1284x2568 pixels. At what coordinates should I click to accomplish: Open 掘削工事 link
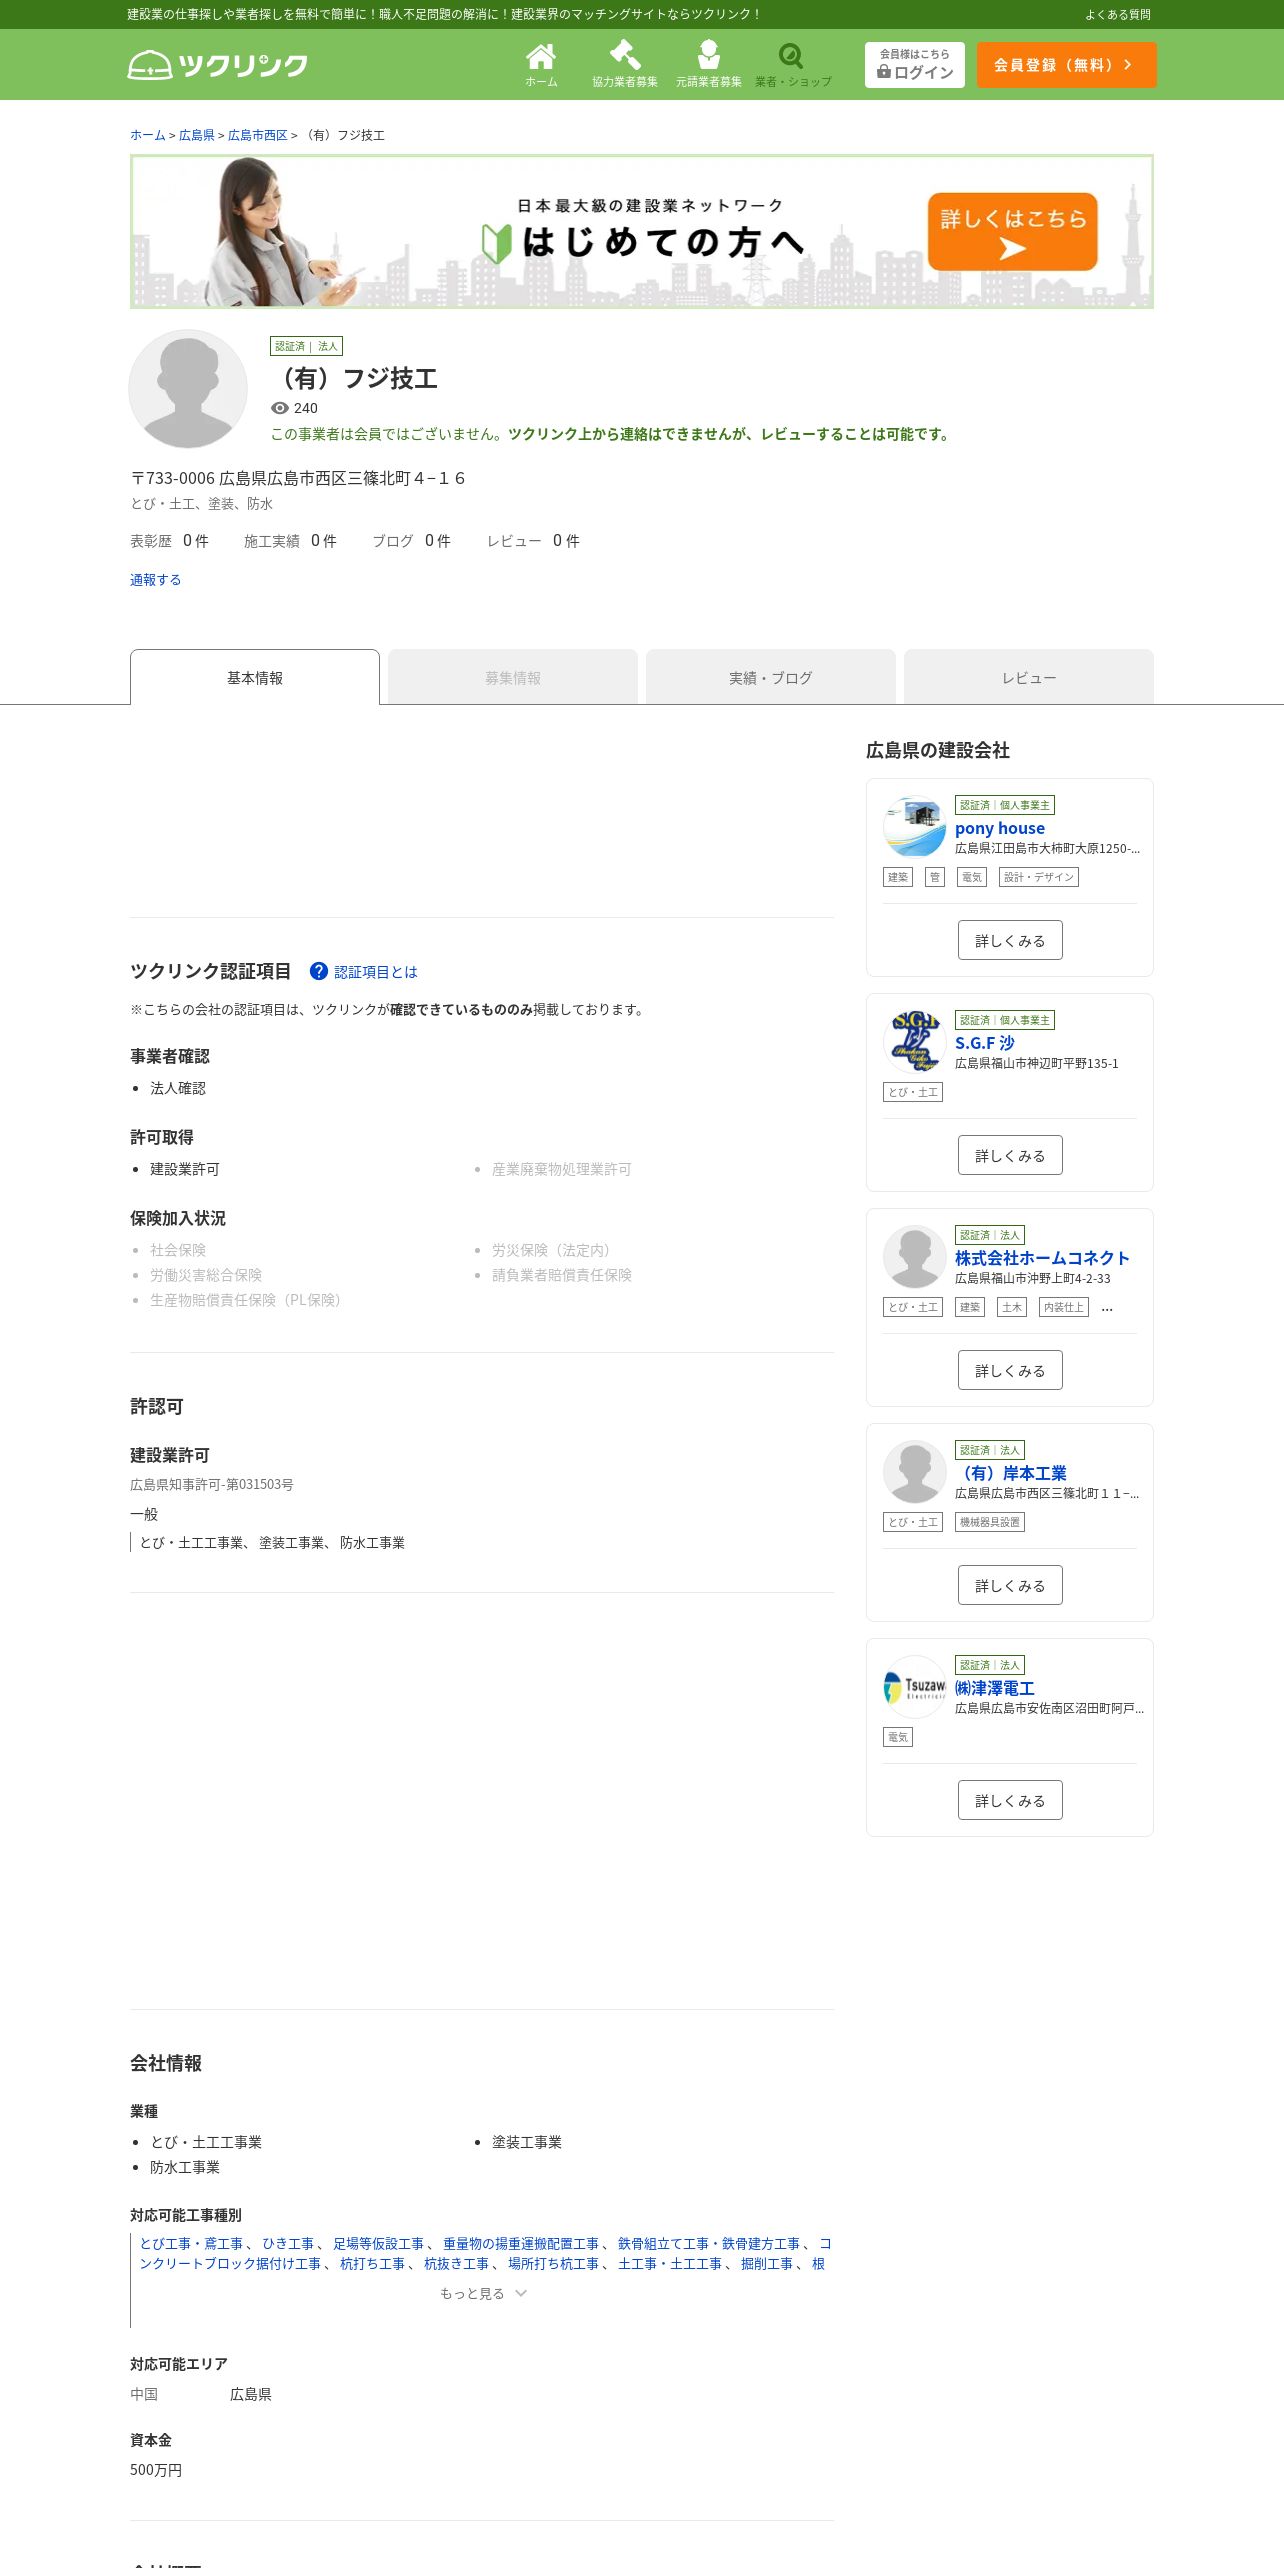[x=767, y=2263]
